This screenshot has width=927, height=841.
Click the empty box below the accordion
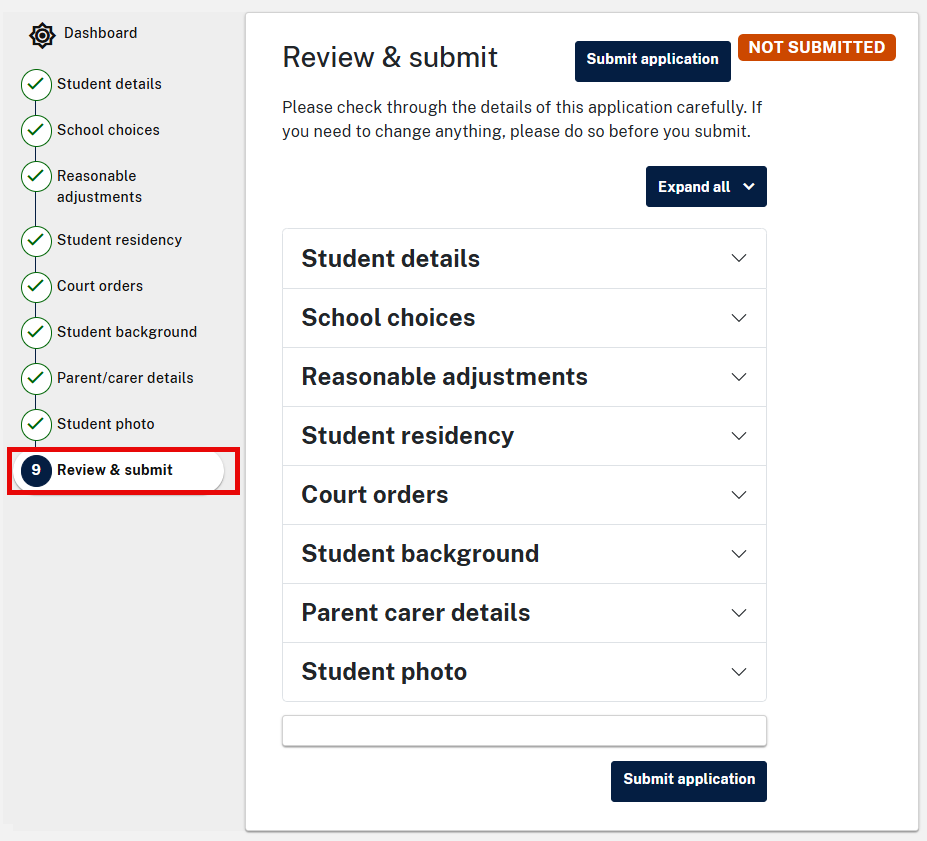click(x=524, y=731)
